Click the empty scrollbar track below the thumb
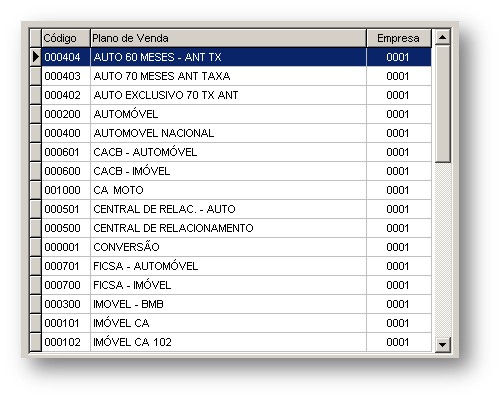 tap(443, 250)
